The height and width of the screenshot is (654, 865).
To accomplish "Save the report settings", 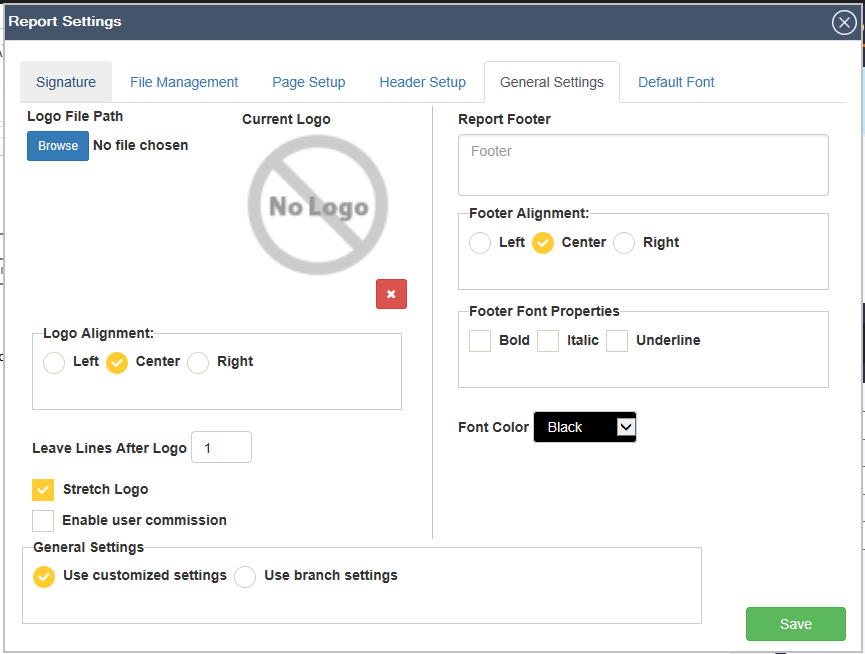I will pyautogui.click(x=795, y=624).
